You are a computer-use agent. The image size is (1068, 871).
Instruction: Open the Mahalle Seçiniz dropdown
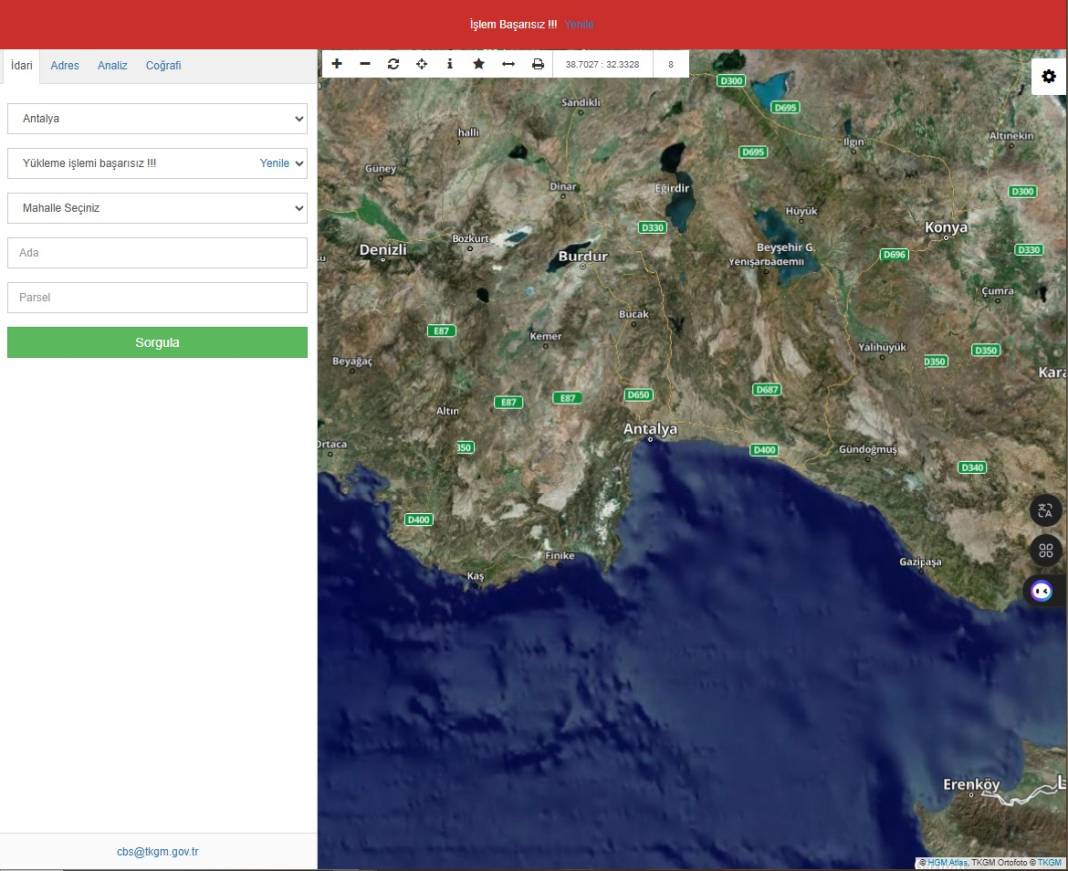[157, 208]
